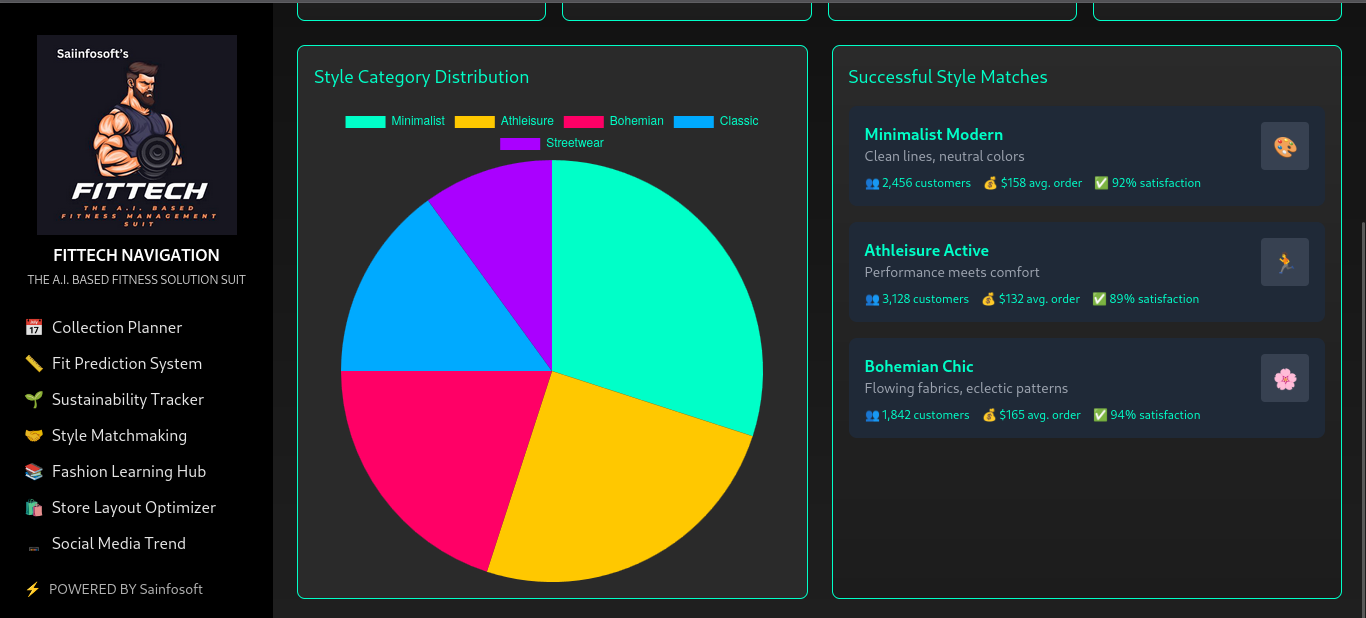The image size is (1366, 618).
Task: Toggle the Athleisure legend entry
Action: 504,121
